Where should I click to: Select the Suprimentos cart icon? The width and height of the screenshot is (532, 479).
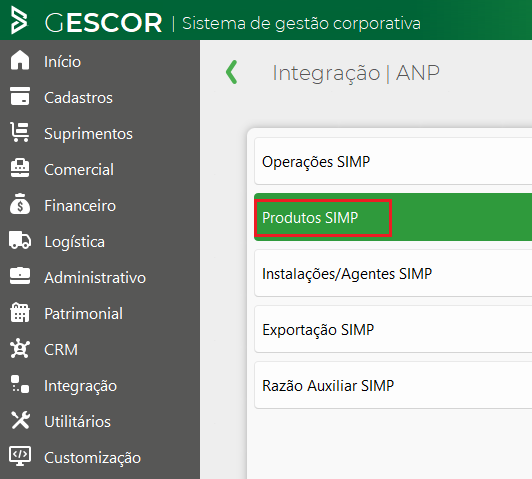pos(20,132)
